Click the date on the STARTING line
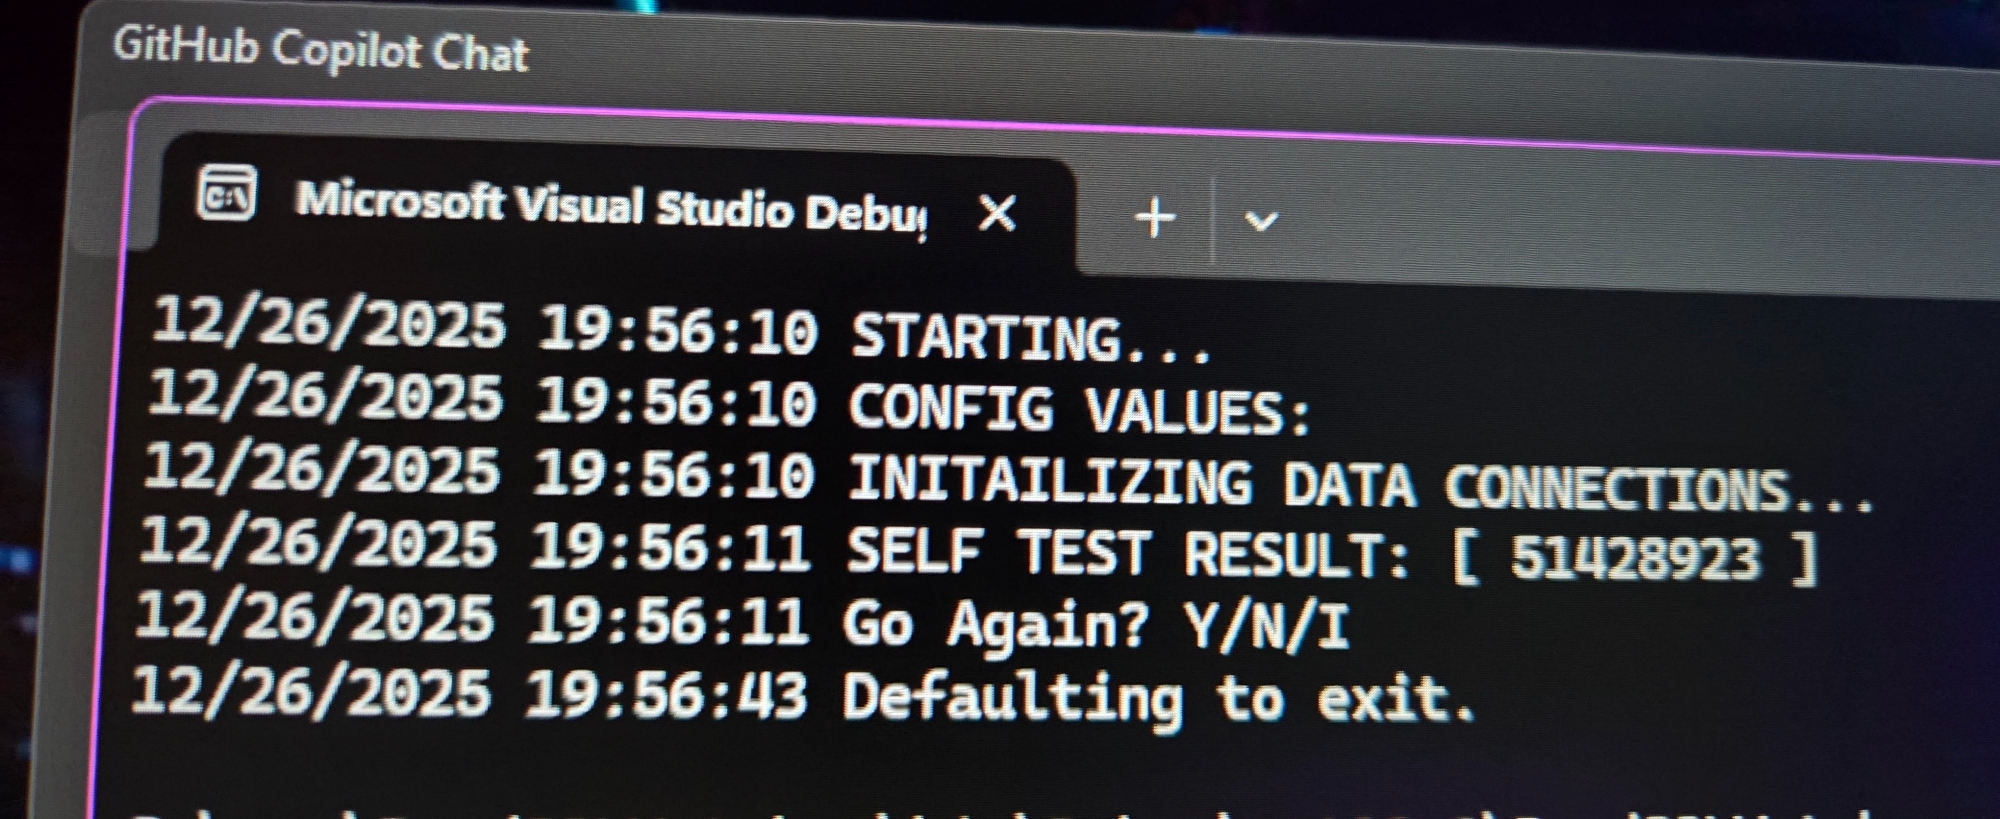The height and width of the screenshot is (819, 2000). pos(328,323)
